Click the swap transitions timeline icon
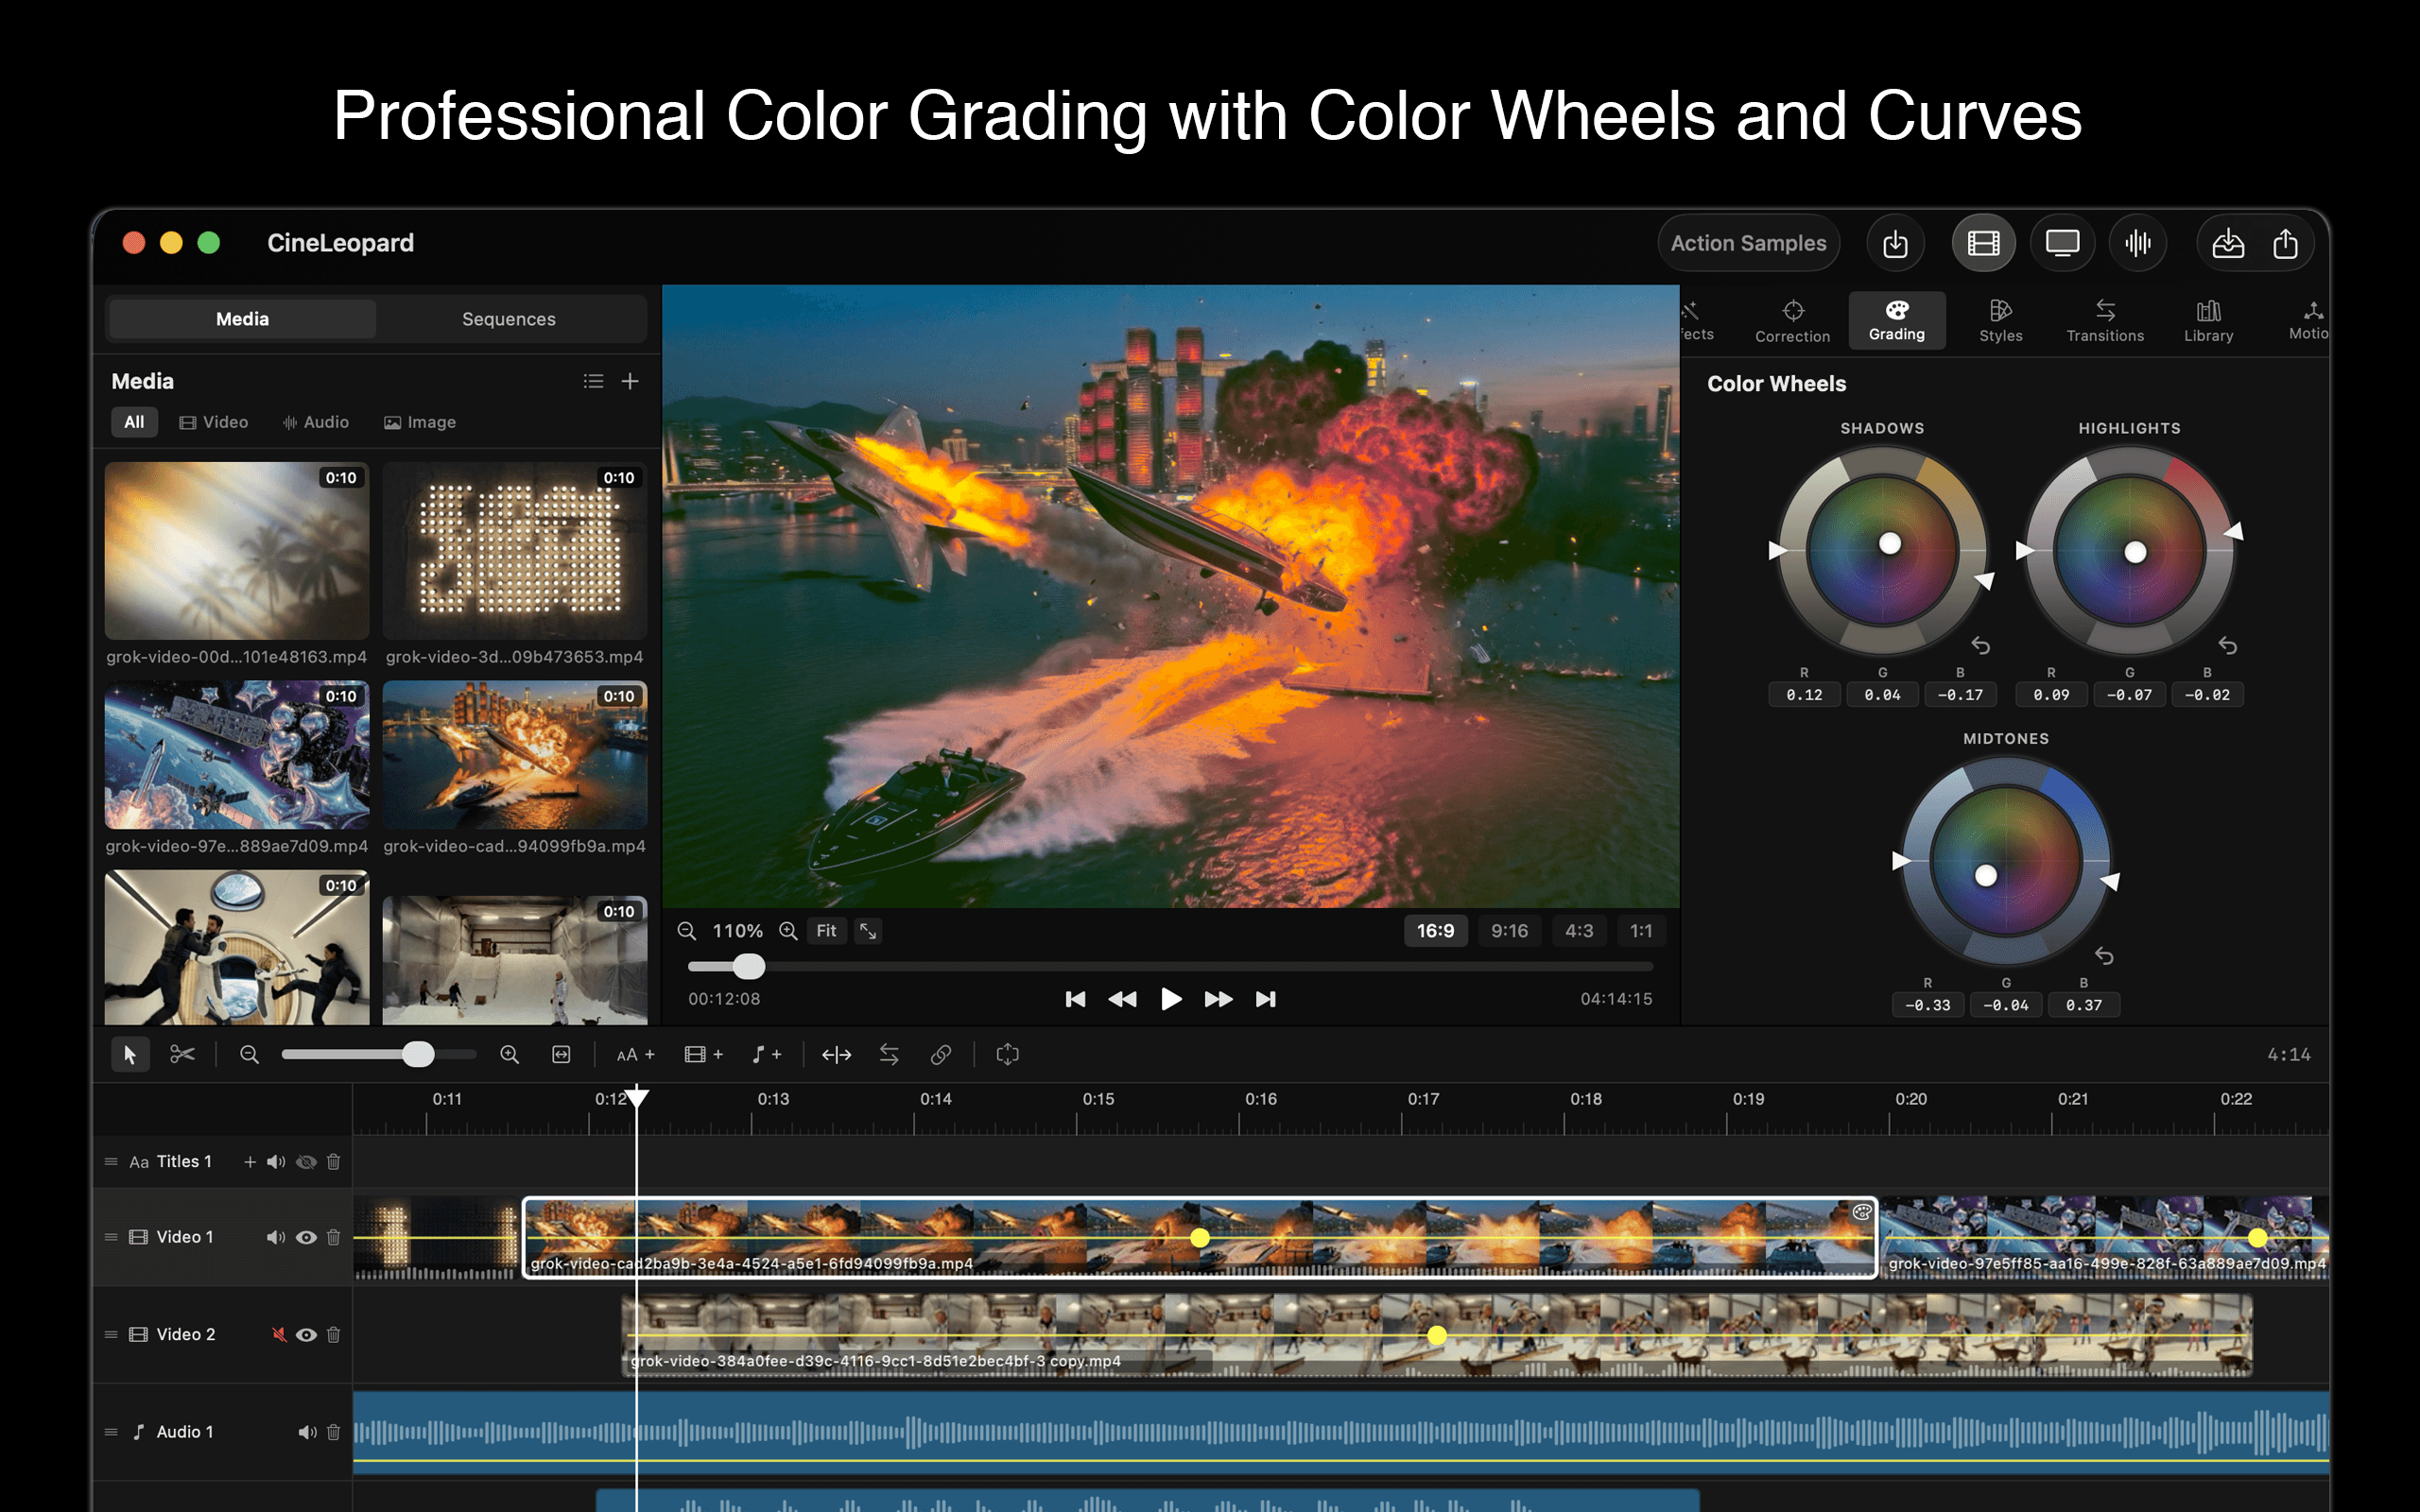 pos(889,1054)
